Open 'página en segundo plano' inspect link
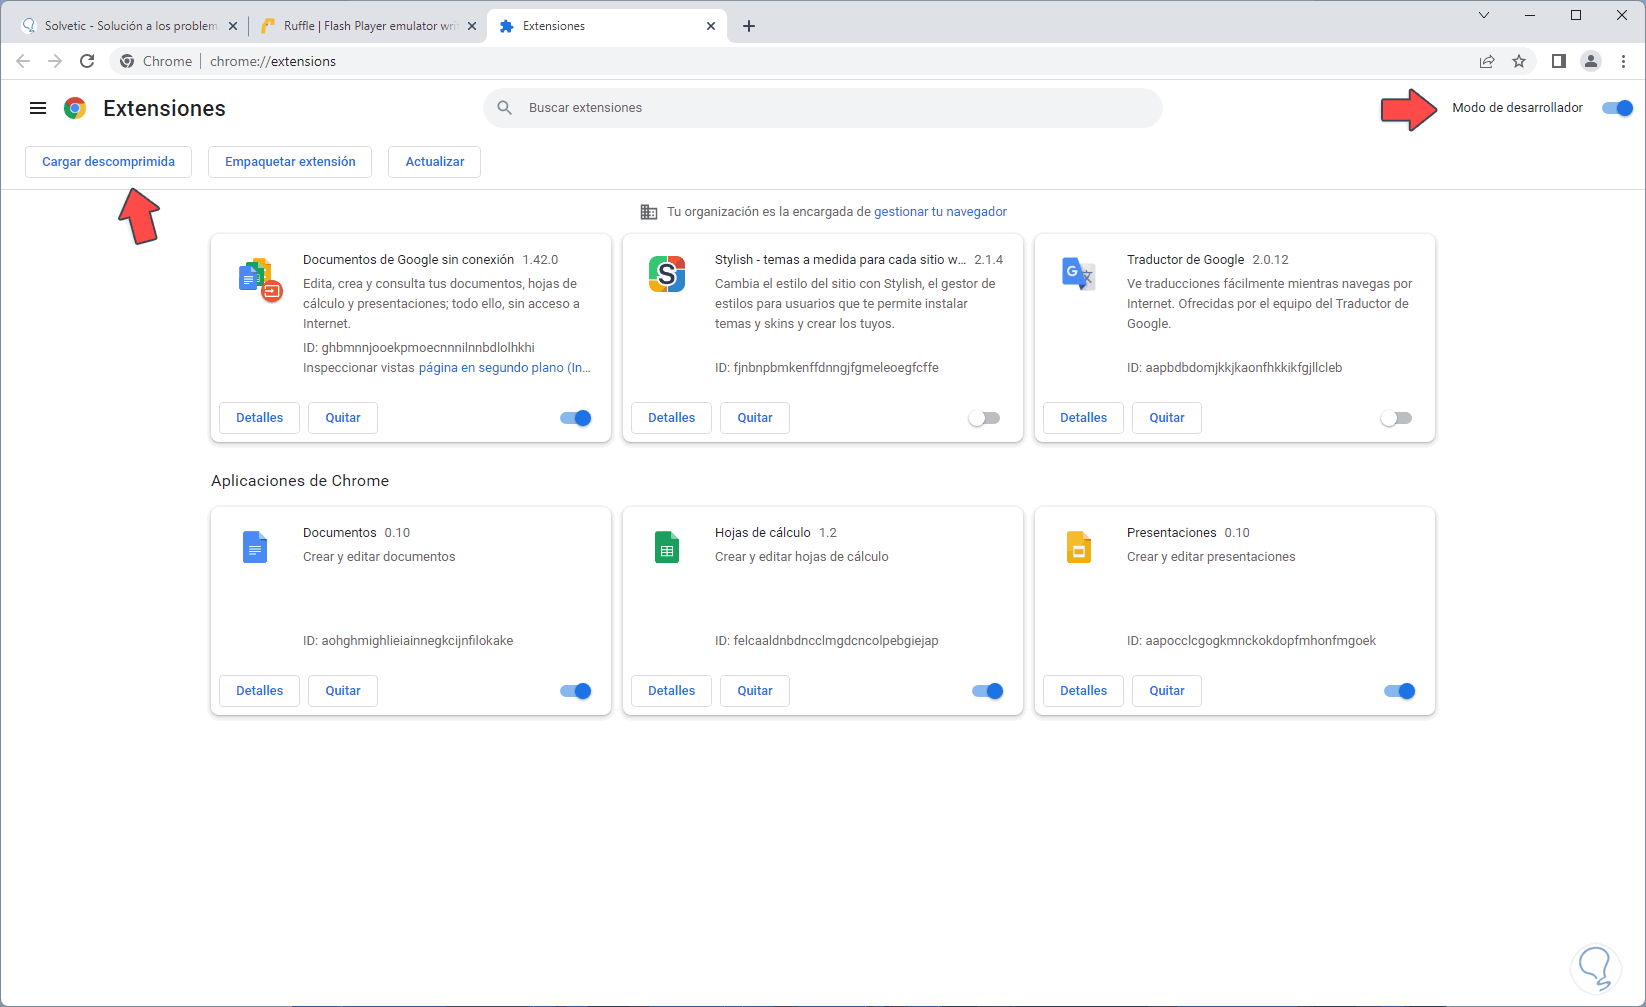Image resolution: width=1646 pixels, height=1007 pixels. [504, 368]
